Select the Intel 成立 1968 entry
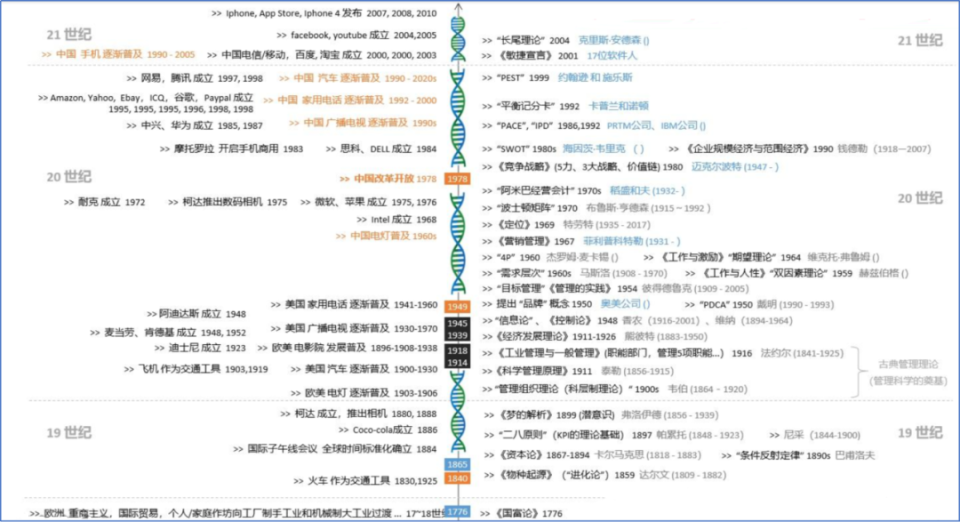 pyautogui.click(x=397, y=220)
